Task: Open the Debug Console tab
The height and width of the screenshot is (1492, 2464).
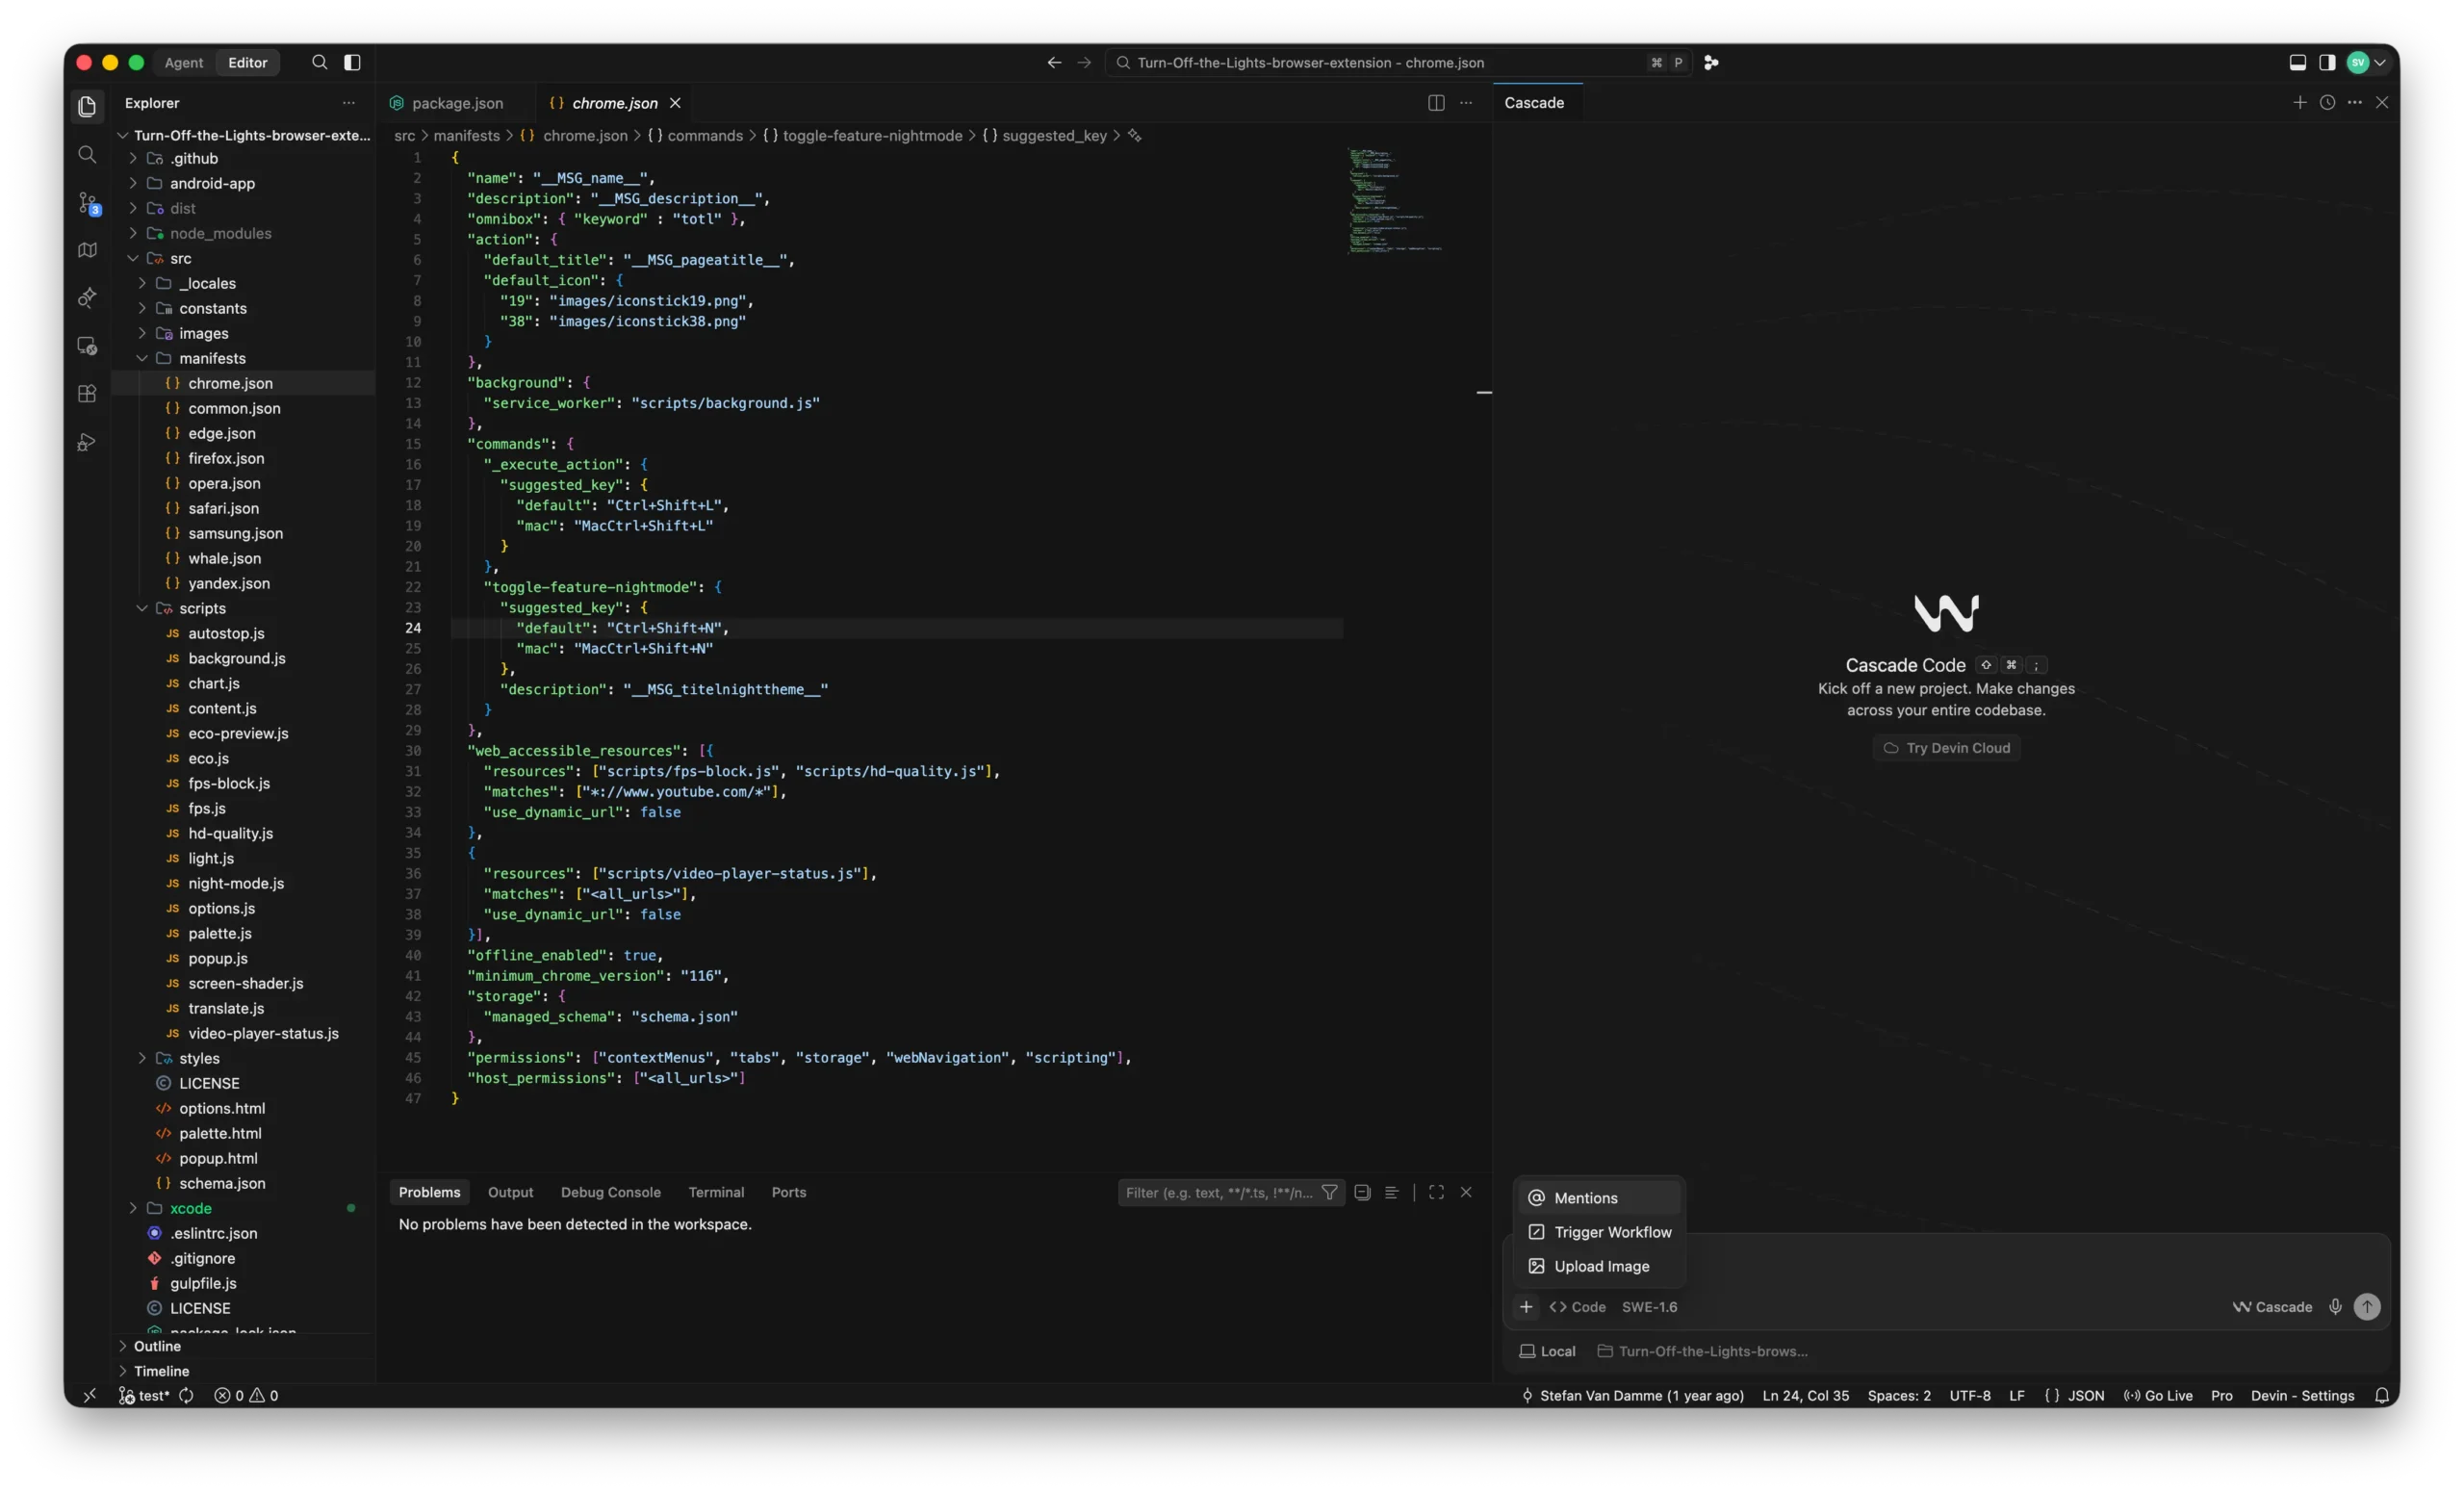Action: pyautogui.click(x=610, y=1192)
